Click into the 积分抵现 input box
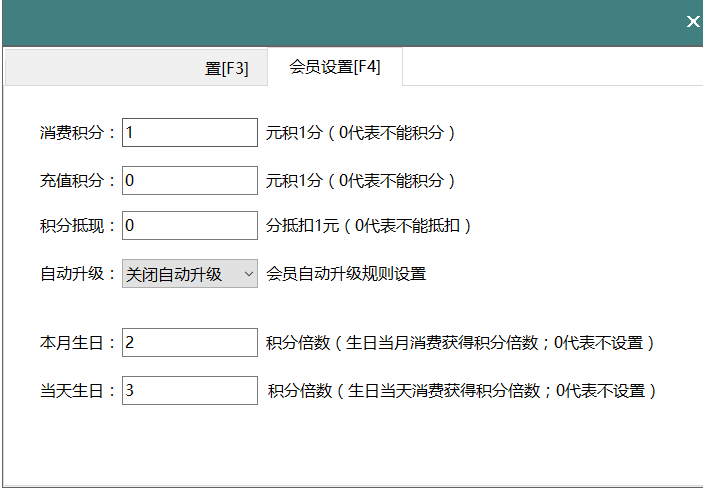703x503 pixels. pos(190,226)
